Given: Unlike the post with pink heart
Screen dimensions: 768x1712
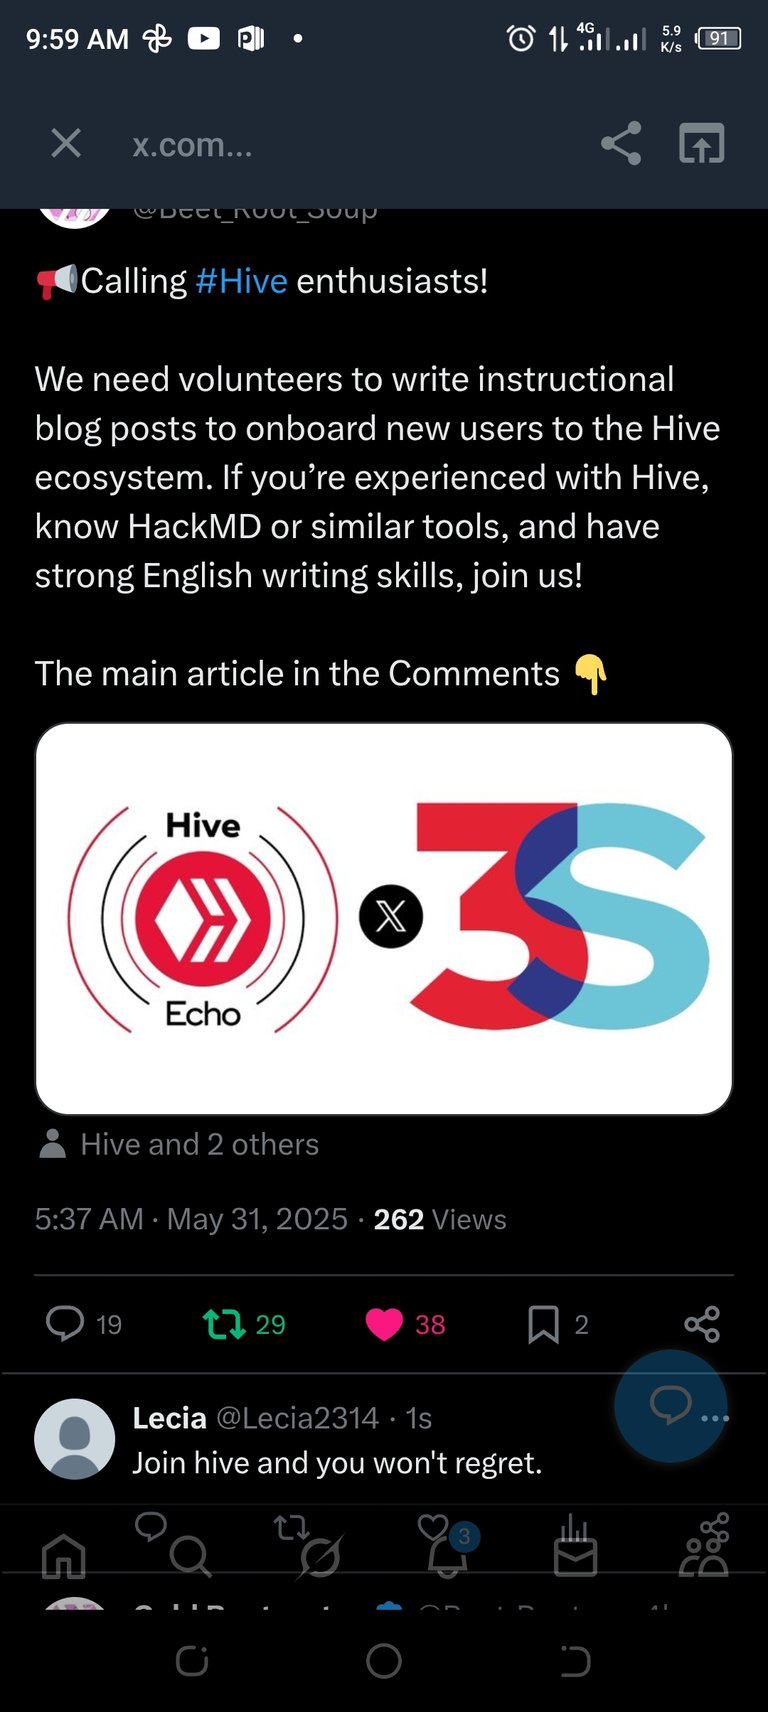Looking at the screenshot, I should click(384, 1324).
